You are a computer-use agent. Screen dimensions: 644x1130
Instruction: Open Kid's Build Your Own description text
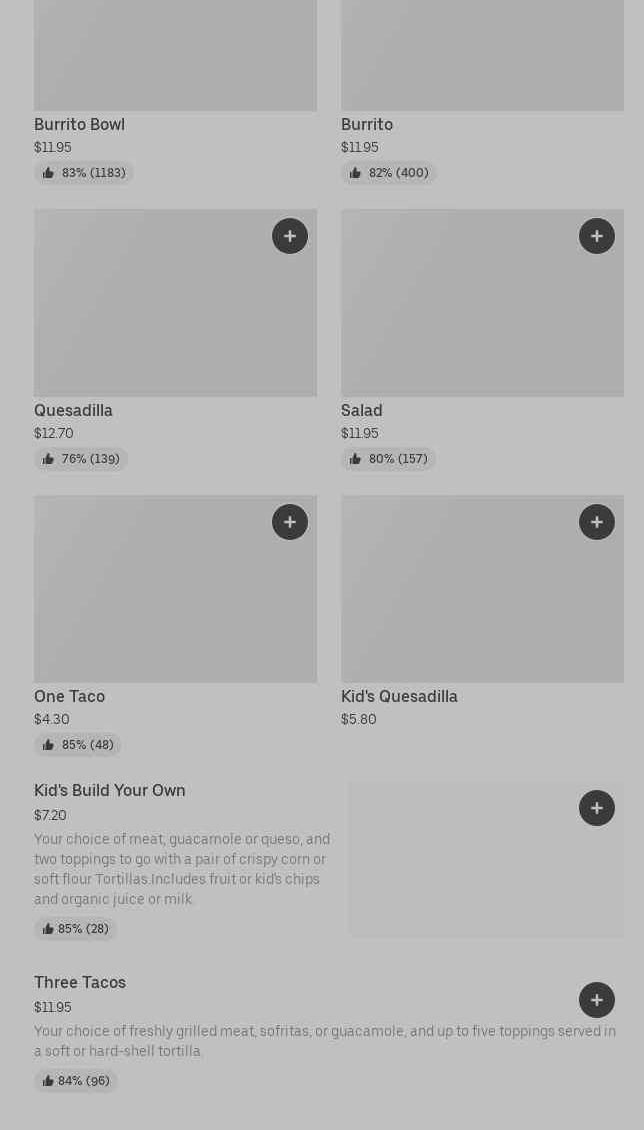click(x=182, y=869)
